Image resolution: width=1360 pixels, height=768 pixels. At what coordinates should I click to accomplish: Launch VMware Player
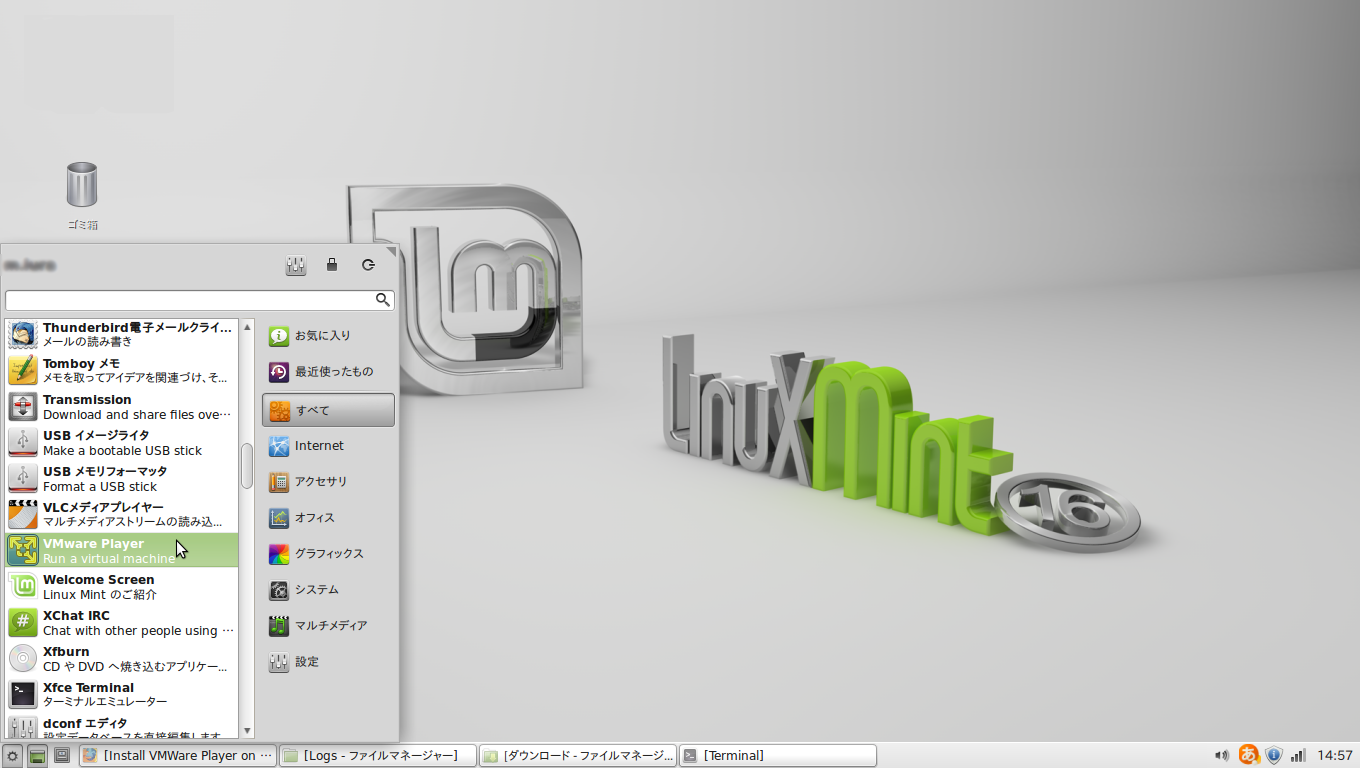click(x=121, y=551)
